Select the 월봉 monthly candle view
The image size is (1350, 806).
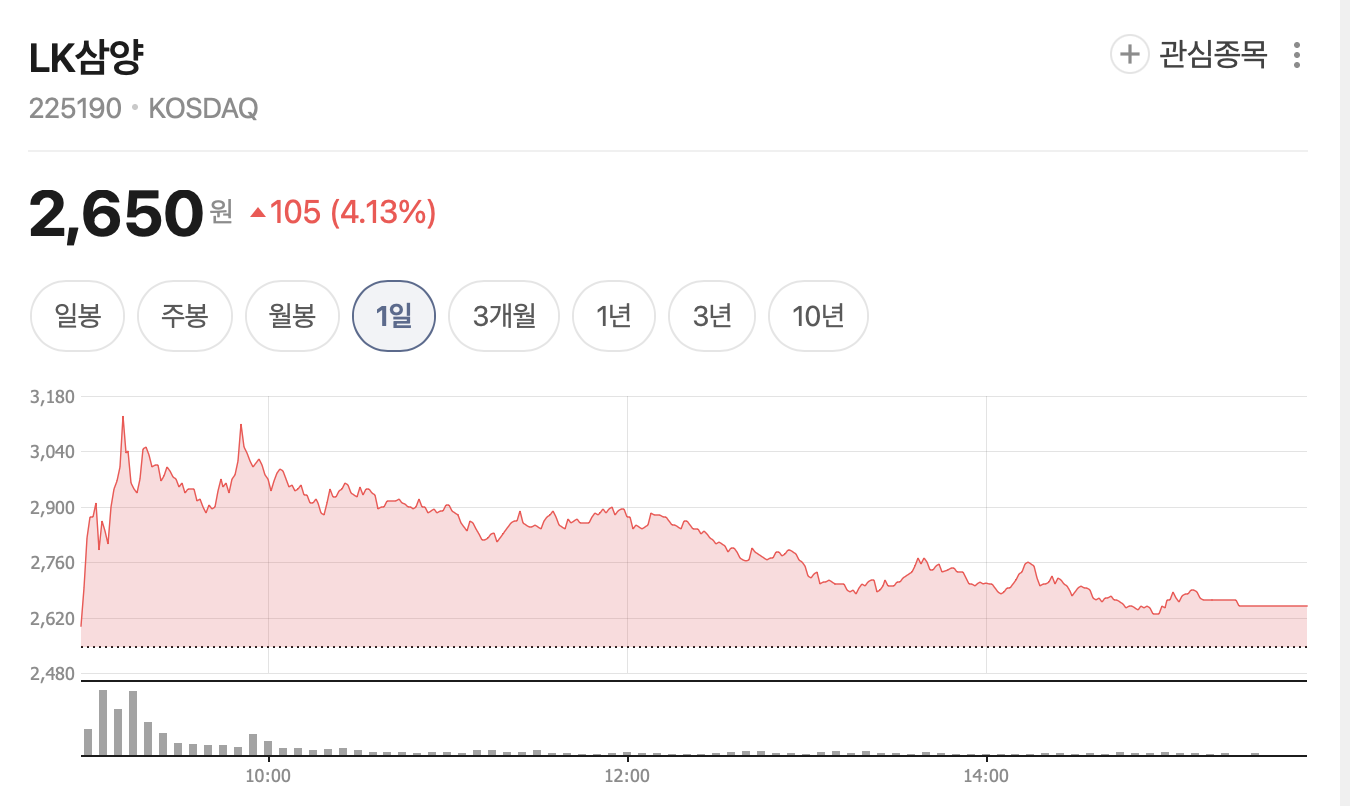pos(292,315)
